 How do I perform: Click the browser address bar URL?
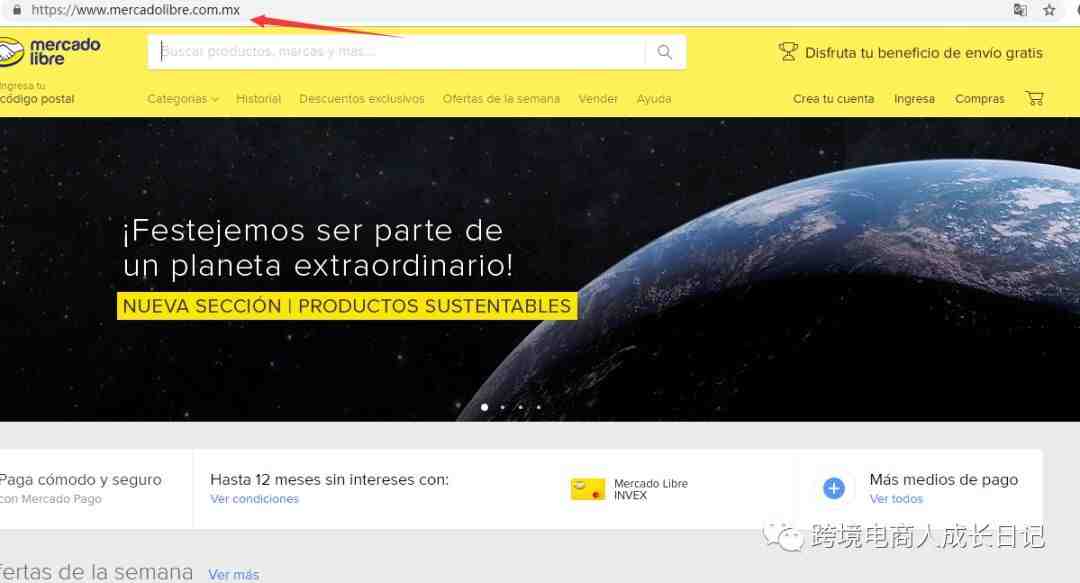click(136, 10)
